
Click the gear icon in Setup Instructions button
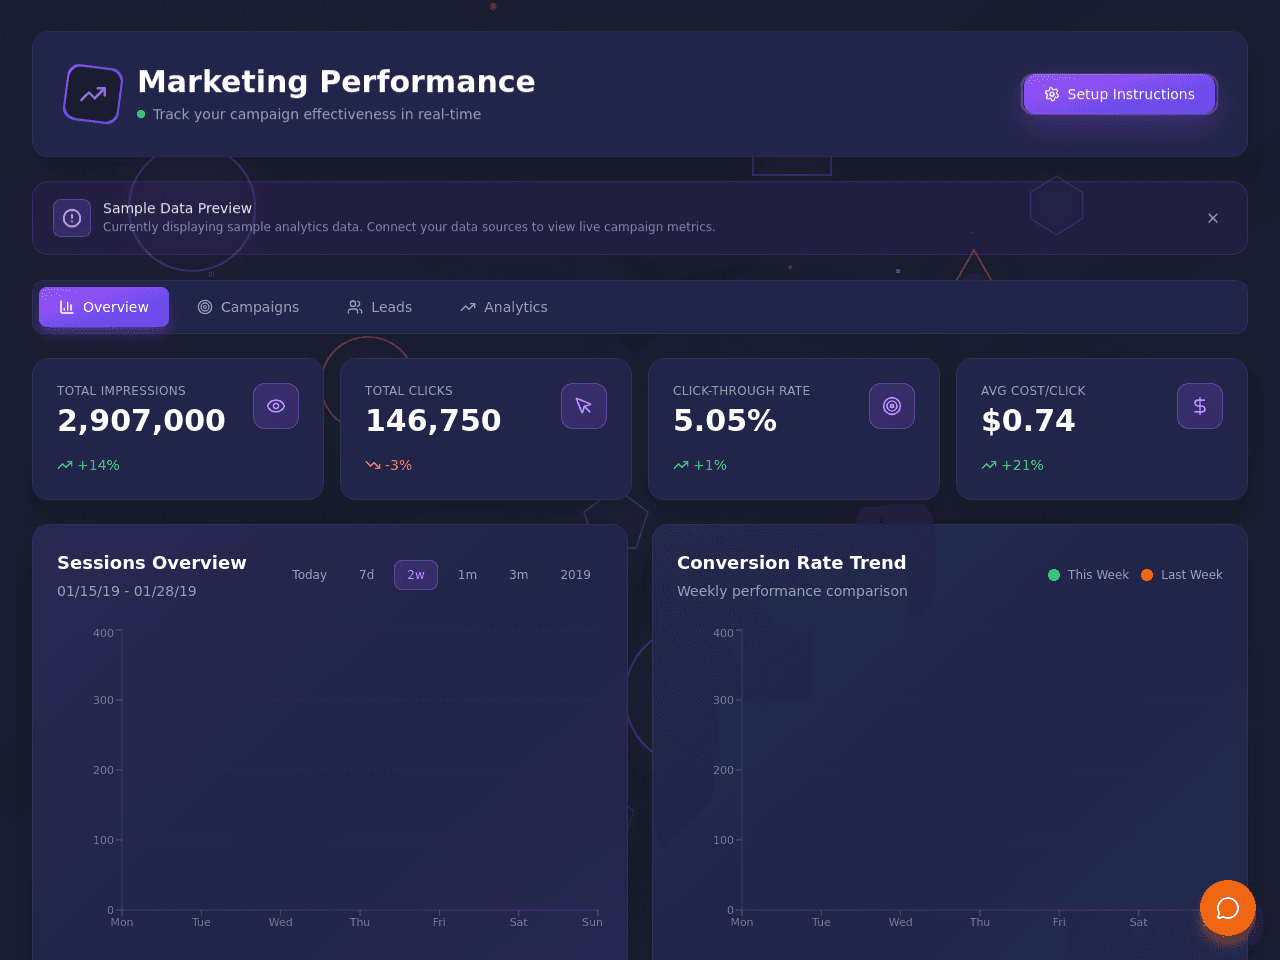pos(1052,94)
